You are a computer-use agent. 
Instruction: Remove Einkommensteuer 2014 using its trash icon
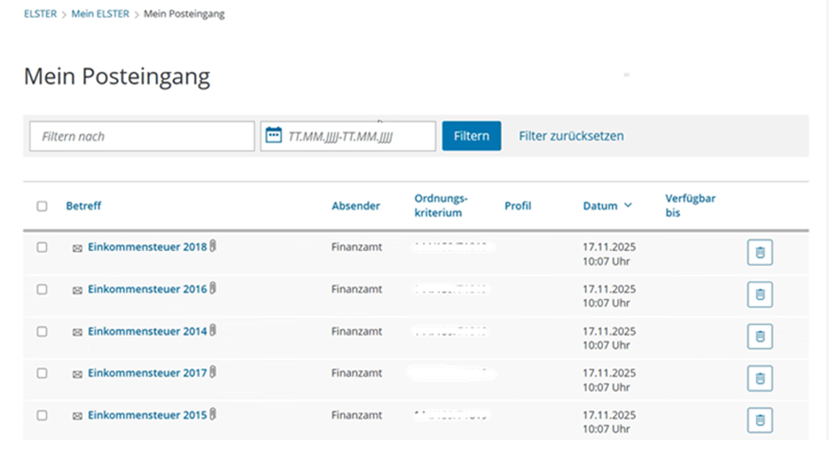coord(759,337)
